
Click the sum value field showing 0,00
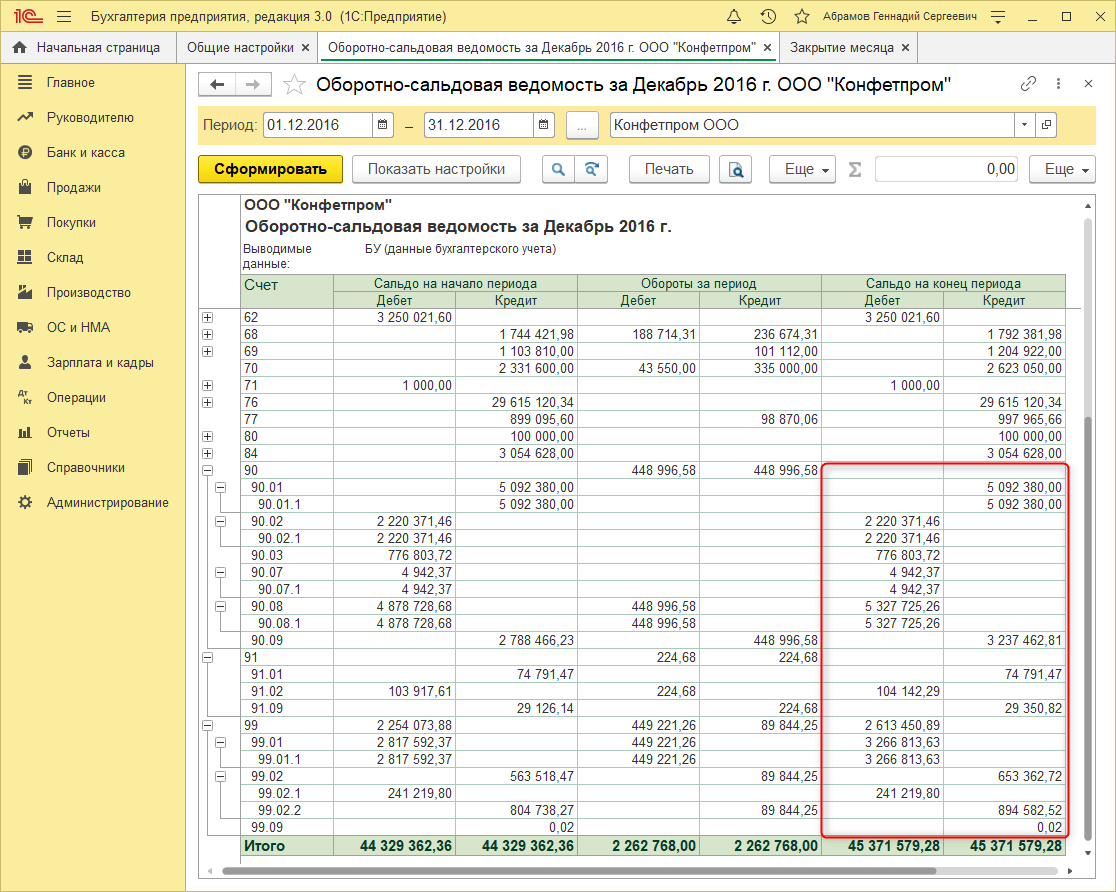tap(945, 170)
